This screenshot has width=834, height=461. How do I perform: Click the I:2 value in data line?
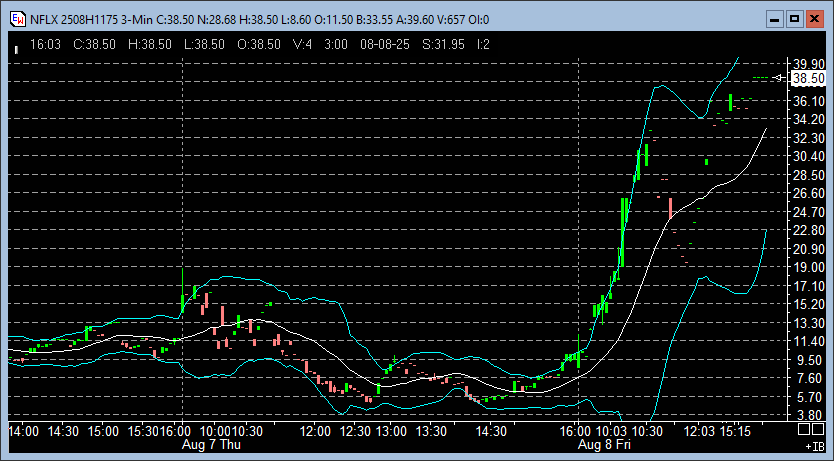tap(483, 45)
